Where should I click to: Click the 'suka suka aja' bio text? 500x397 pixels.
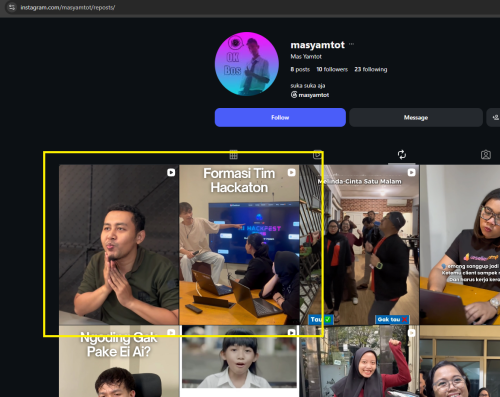tap(308, 86)
